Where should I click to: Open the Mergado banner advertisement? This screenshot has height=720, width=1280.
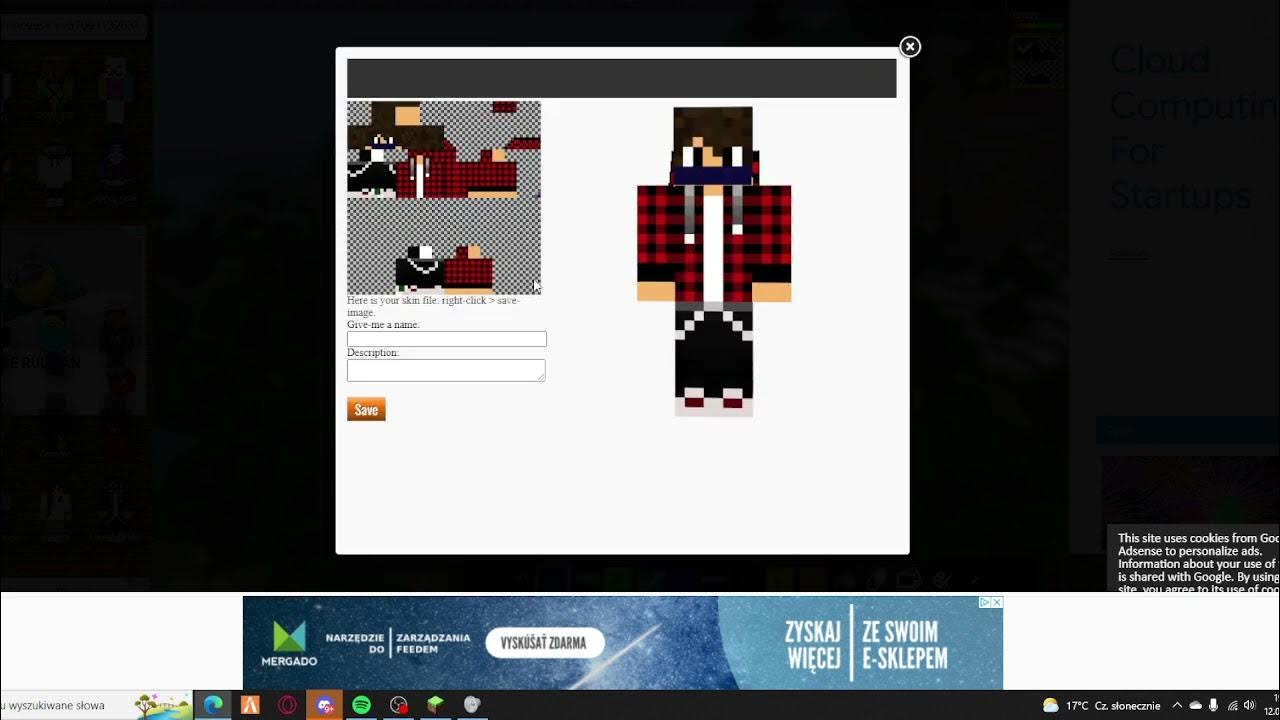click(622, 643)
